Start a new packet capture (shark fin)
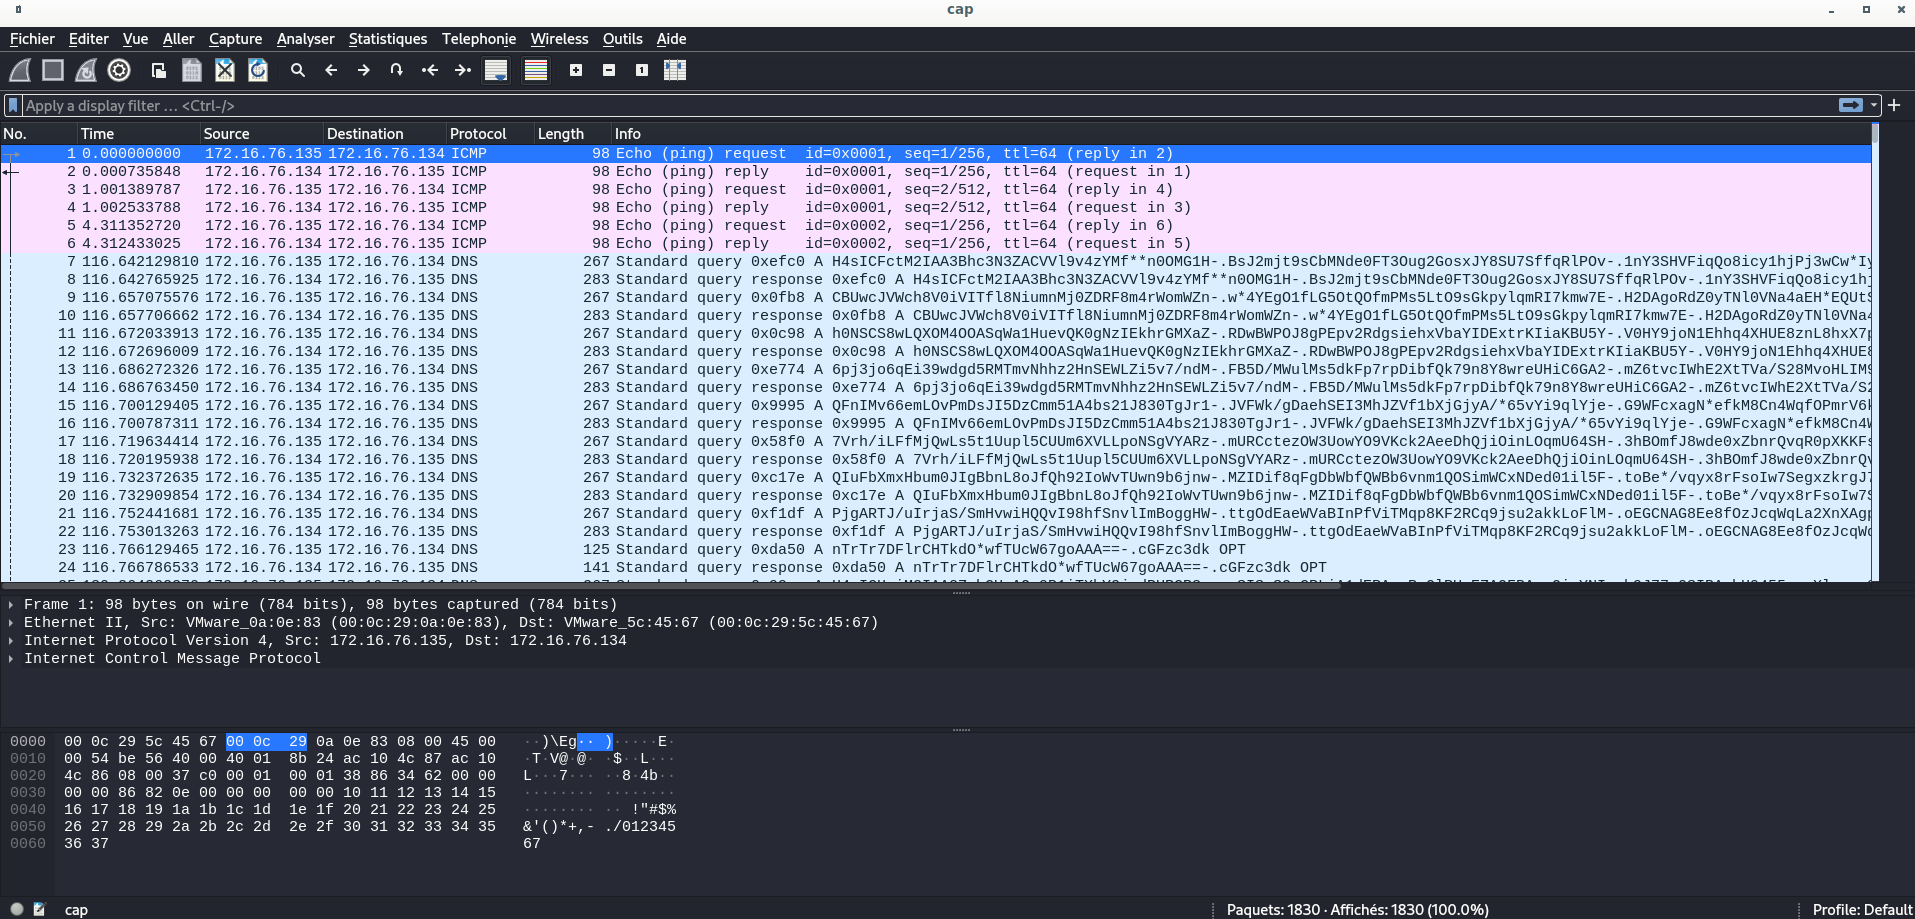1915x919 pixels. click(20, 70)
